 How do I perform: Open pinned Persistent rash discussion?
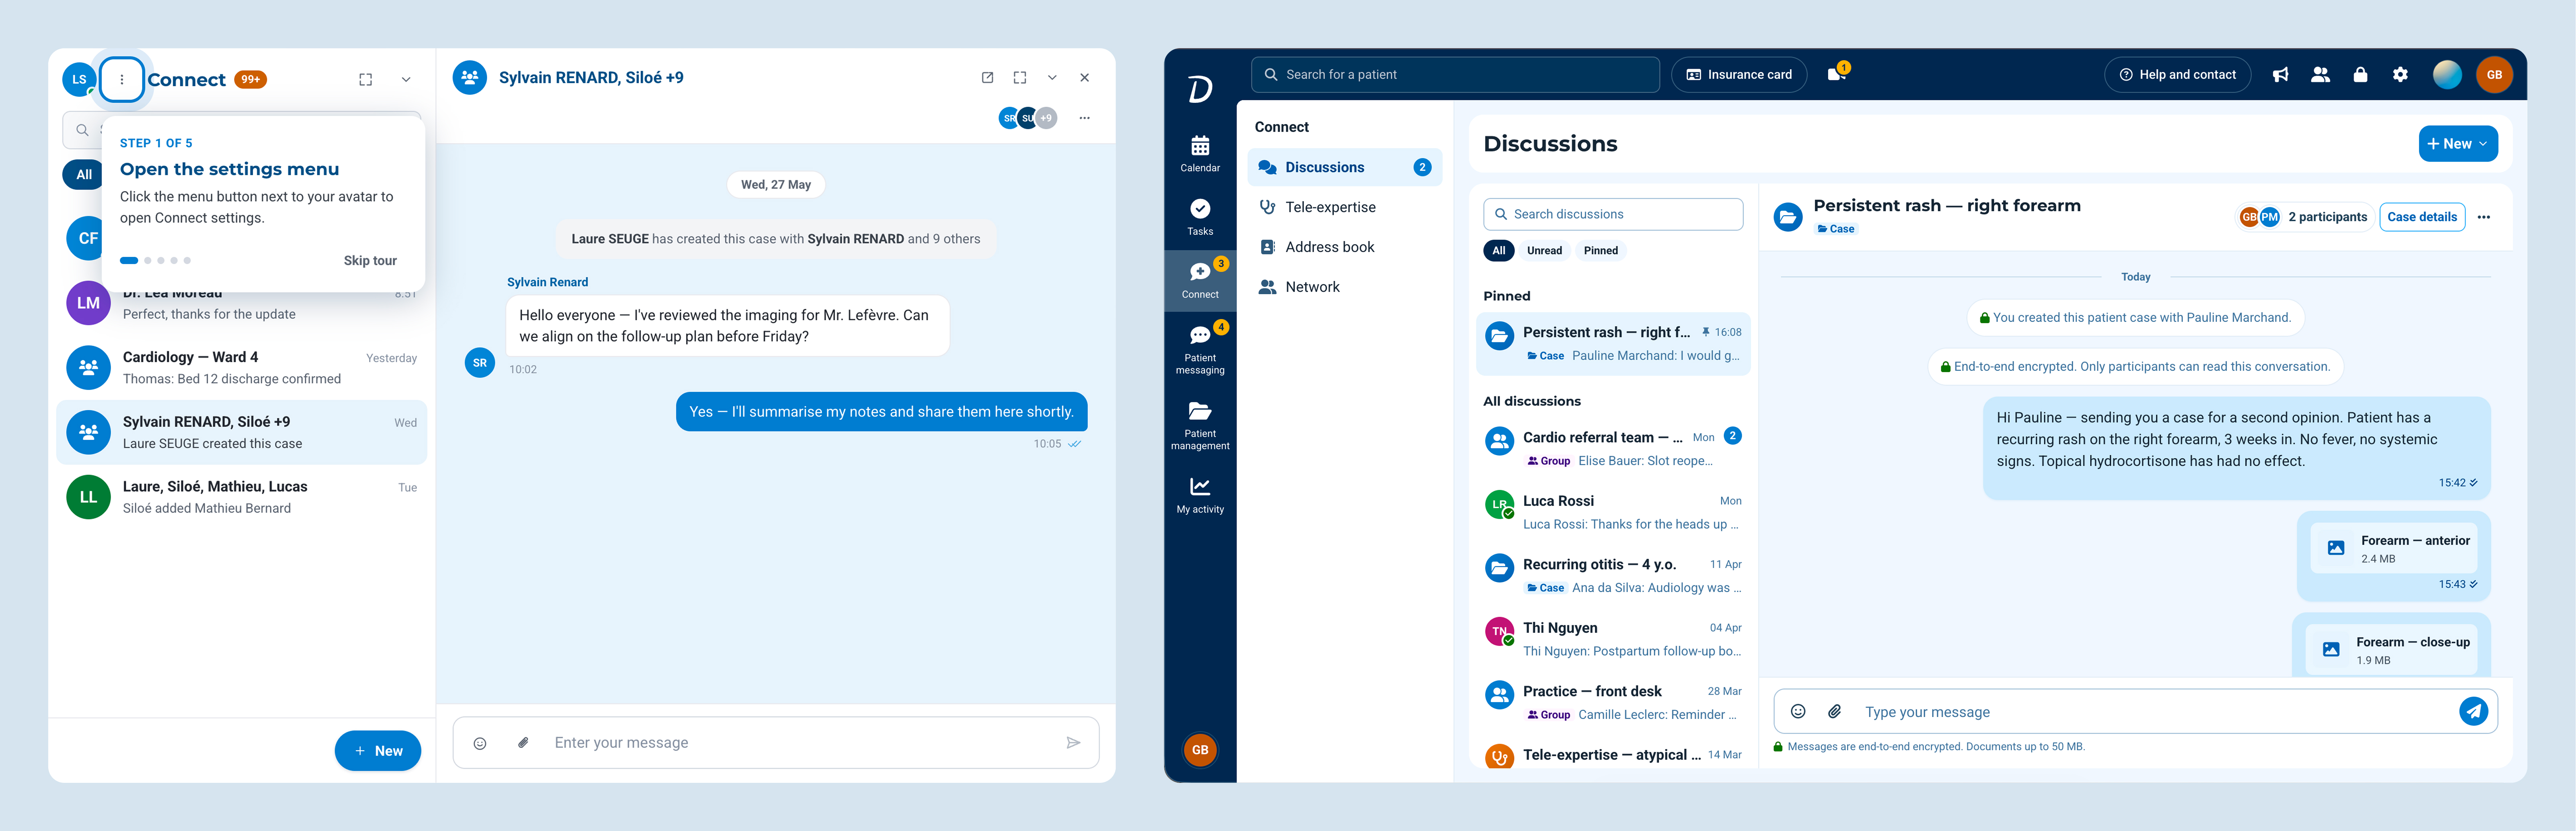(x=1613, y=344)
